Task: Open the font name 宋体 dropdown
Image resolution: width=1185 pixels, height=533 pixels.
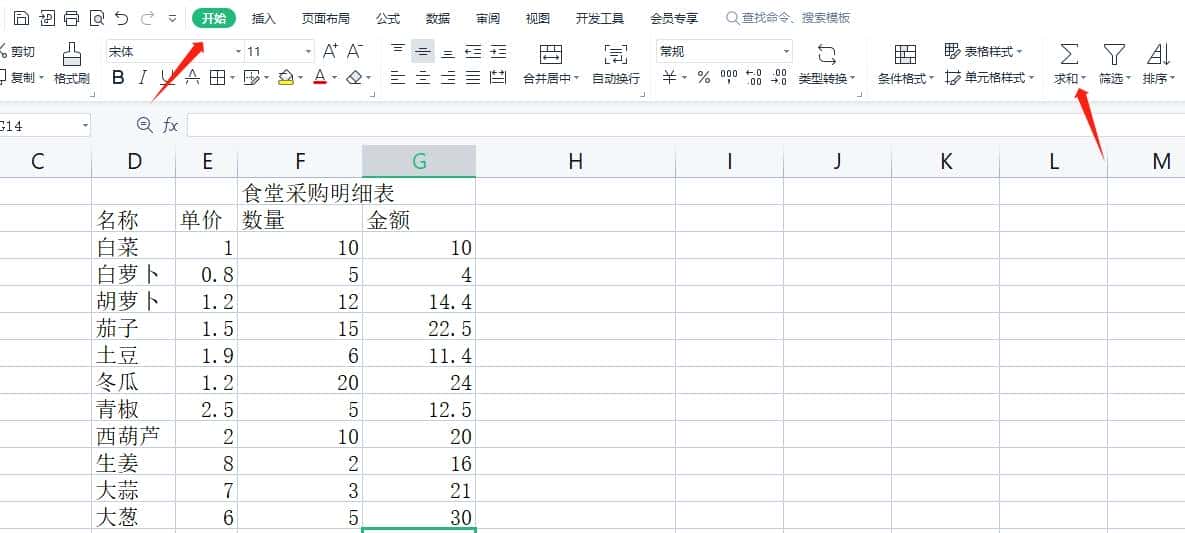Action: (238, 51)
